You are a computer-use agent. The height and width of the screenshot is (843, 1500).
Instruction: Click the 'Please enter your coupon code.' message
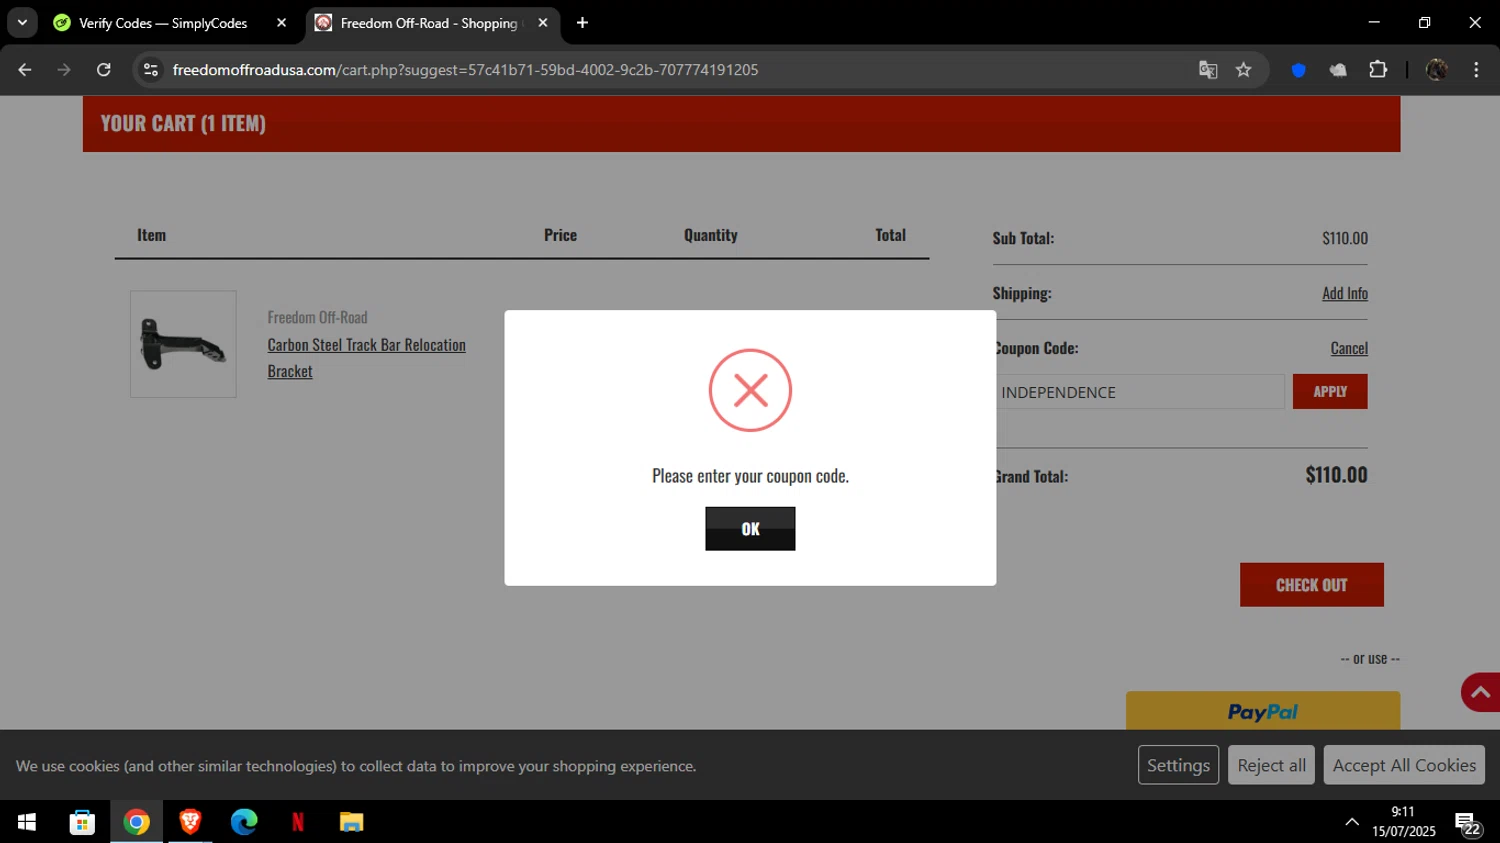750,476
